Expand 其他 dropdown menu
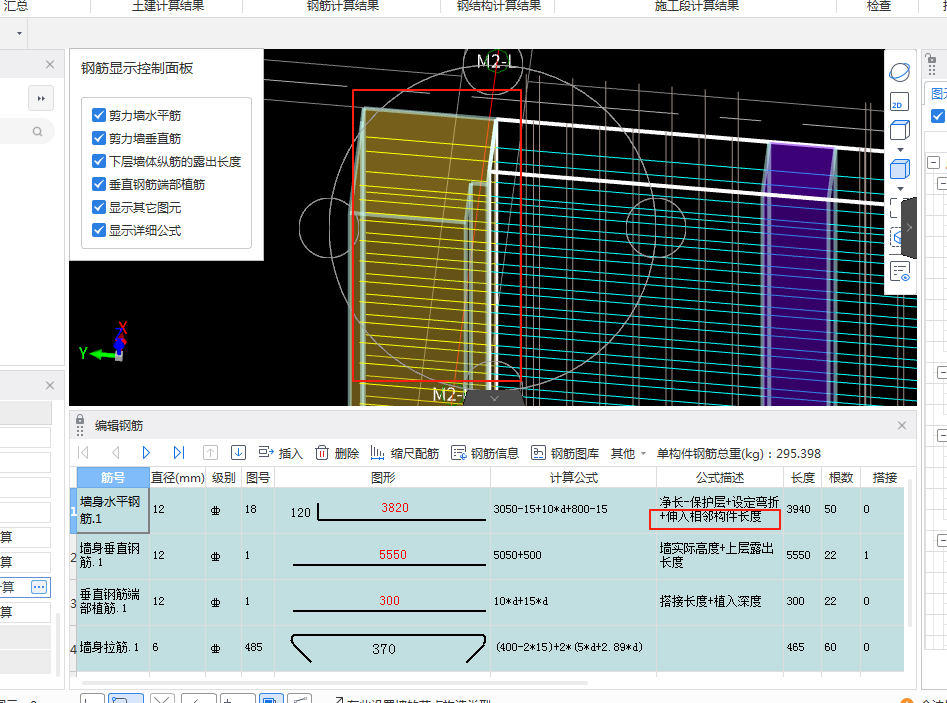The width and height of the screenshot is (947, 703). pyautogui.click(x=628, y=453)
